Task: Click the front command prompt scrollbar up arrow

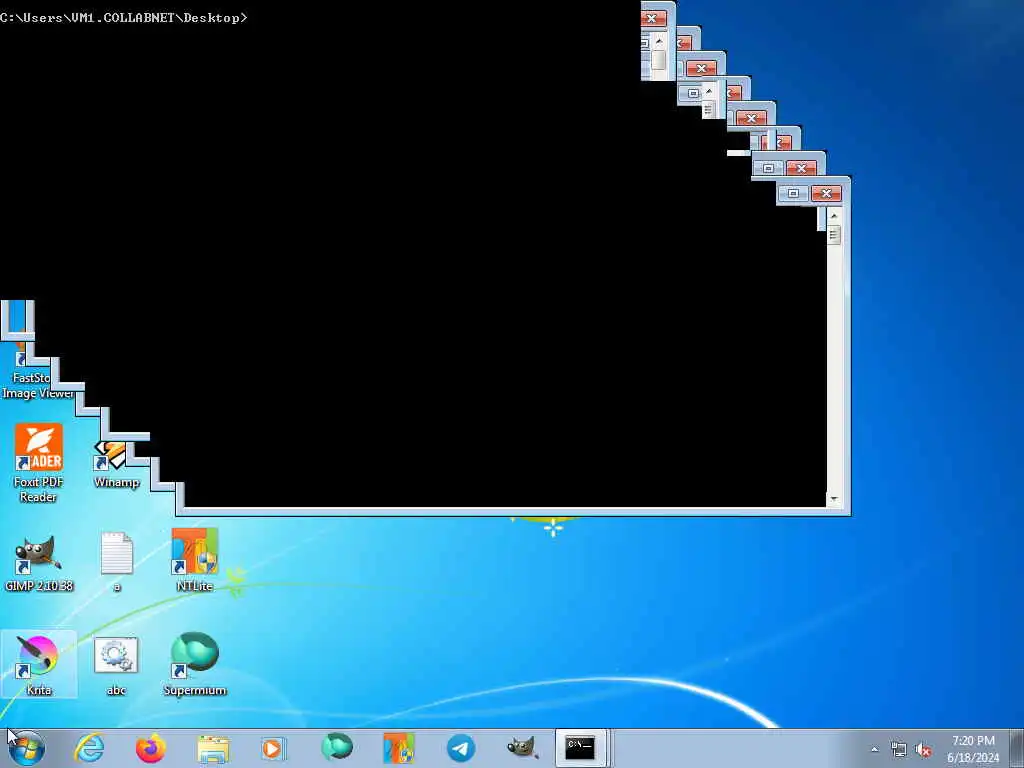Action: pos(834,216)
